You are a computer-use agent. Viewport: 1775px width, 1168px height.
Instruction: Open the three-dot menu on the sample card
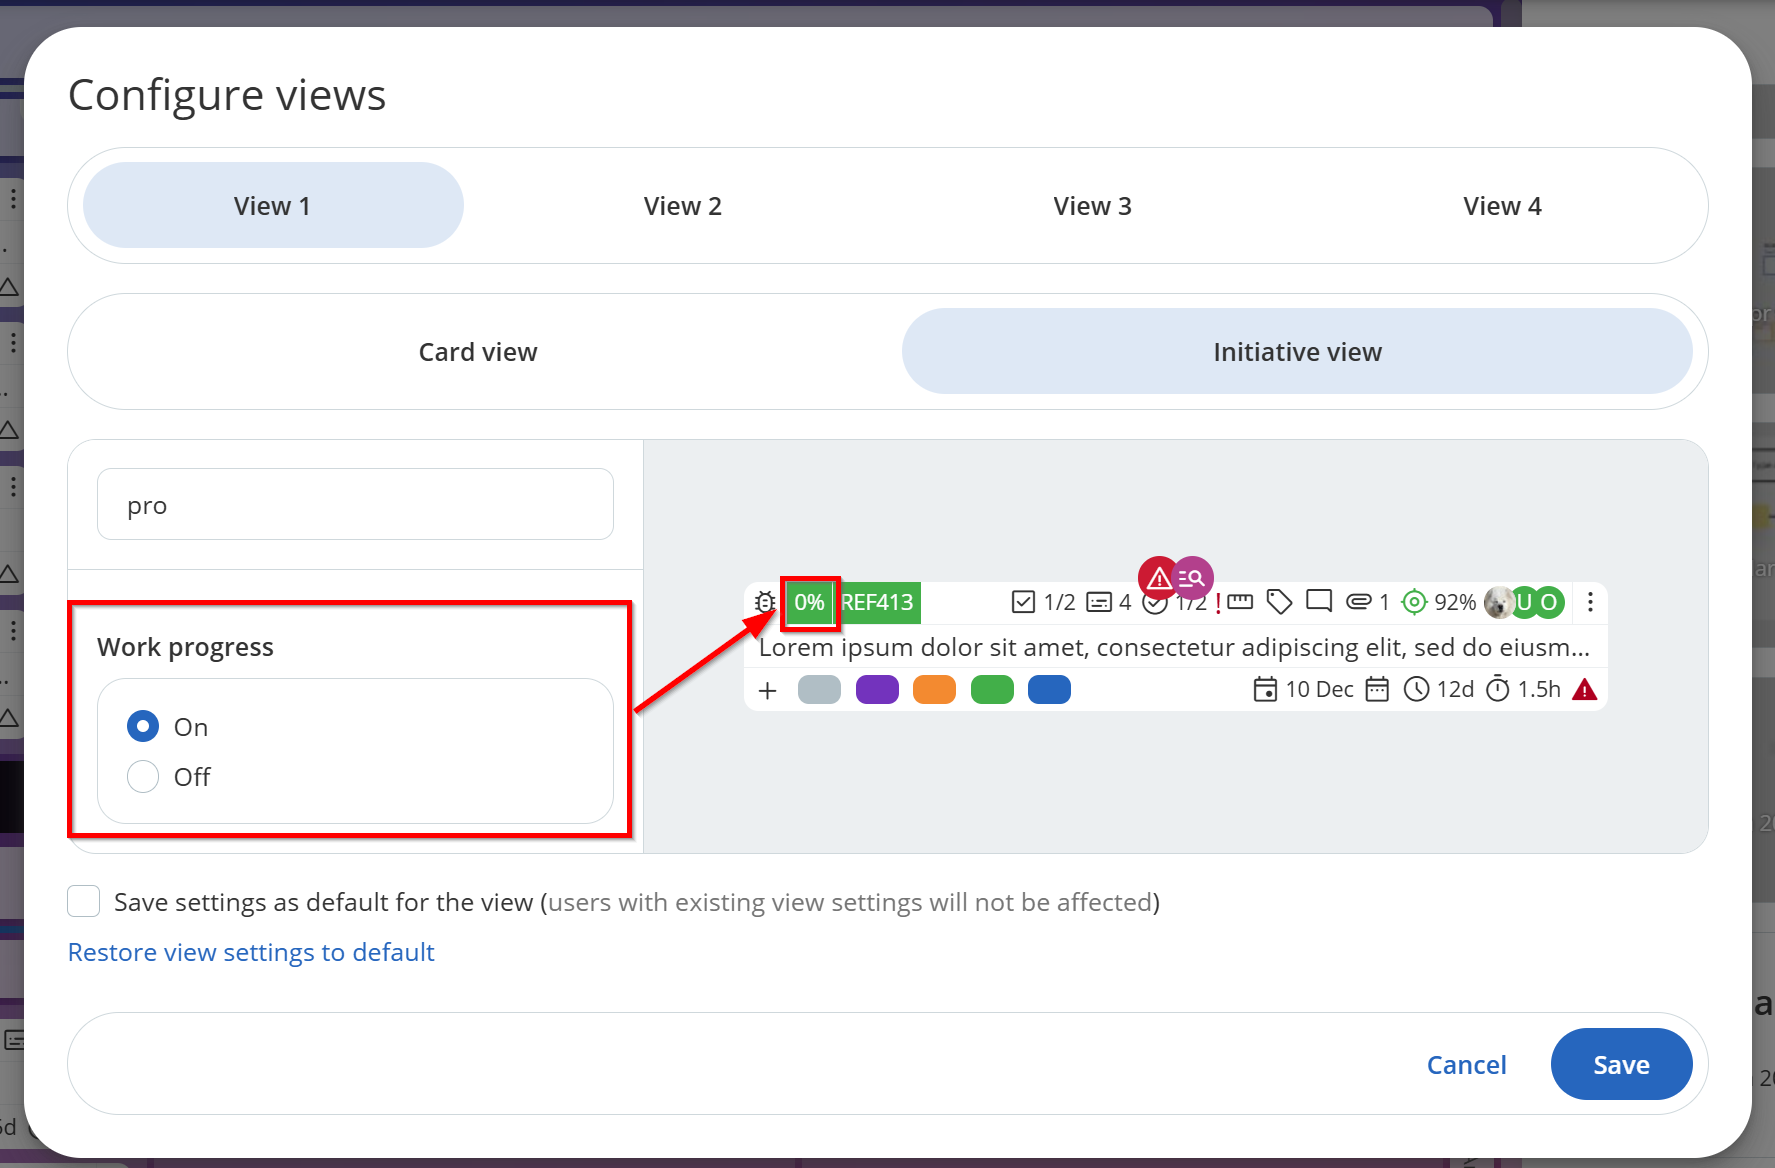[x=1590, y=602]
